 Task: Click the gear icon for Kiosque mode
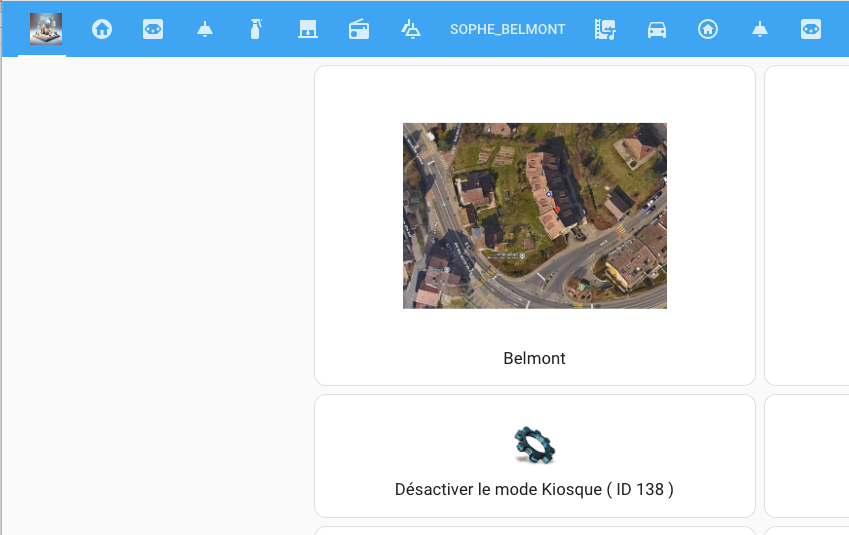pos(534,445)
